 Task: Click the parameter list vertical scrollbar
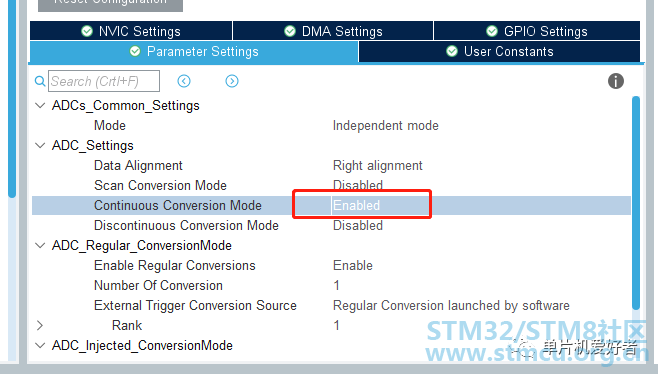636,203
